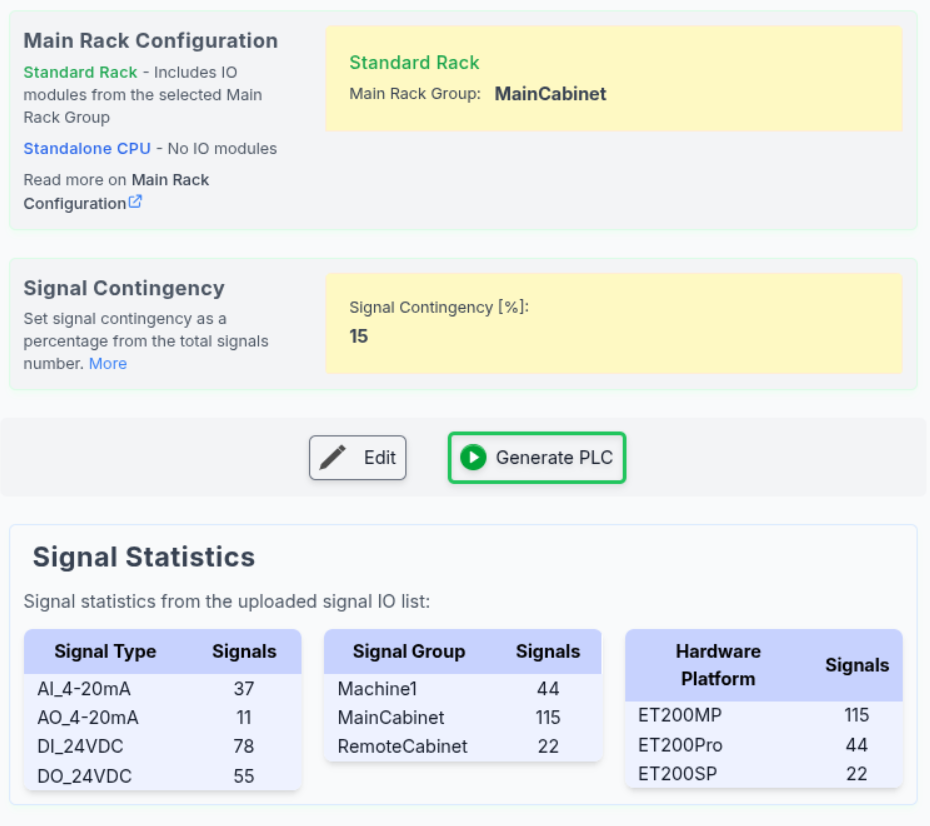Click the external link icon after Main Rack Configuration

[135, 202]
